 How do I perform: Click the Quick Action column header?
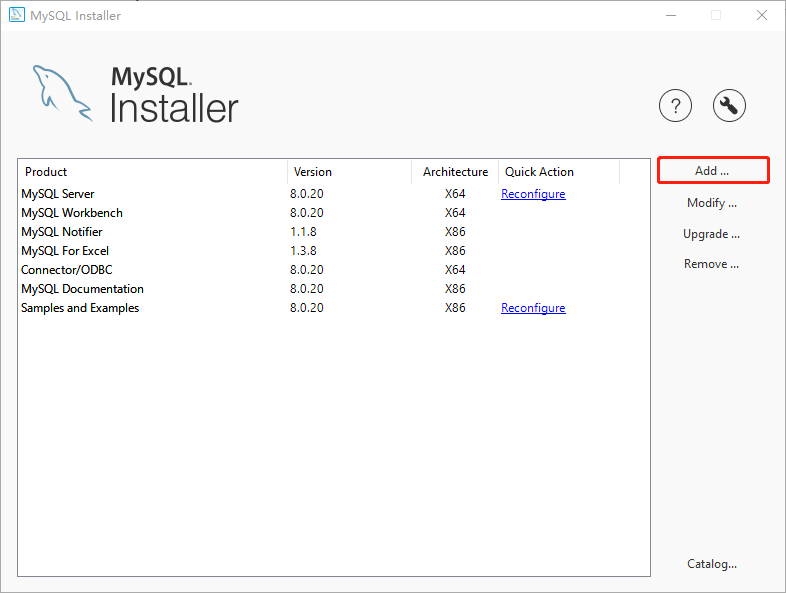coord(559,172)
